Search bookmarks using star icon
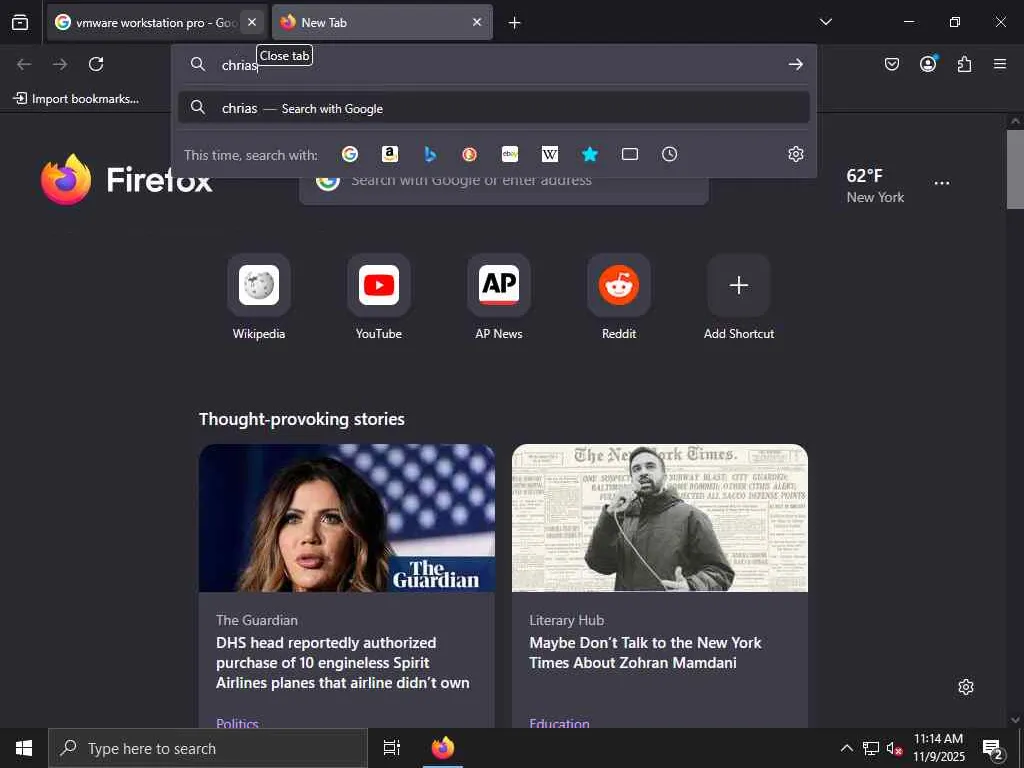Screen dimensions: 1024x768 (590, 154)
